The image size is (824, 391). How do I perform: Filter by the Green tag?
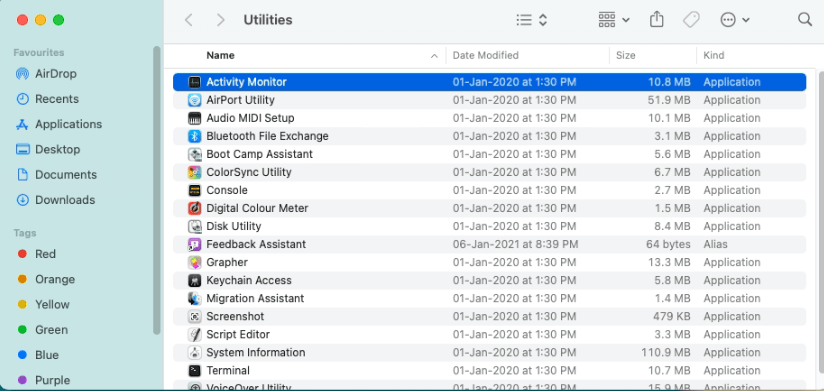43,330
